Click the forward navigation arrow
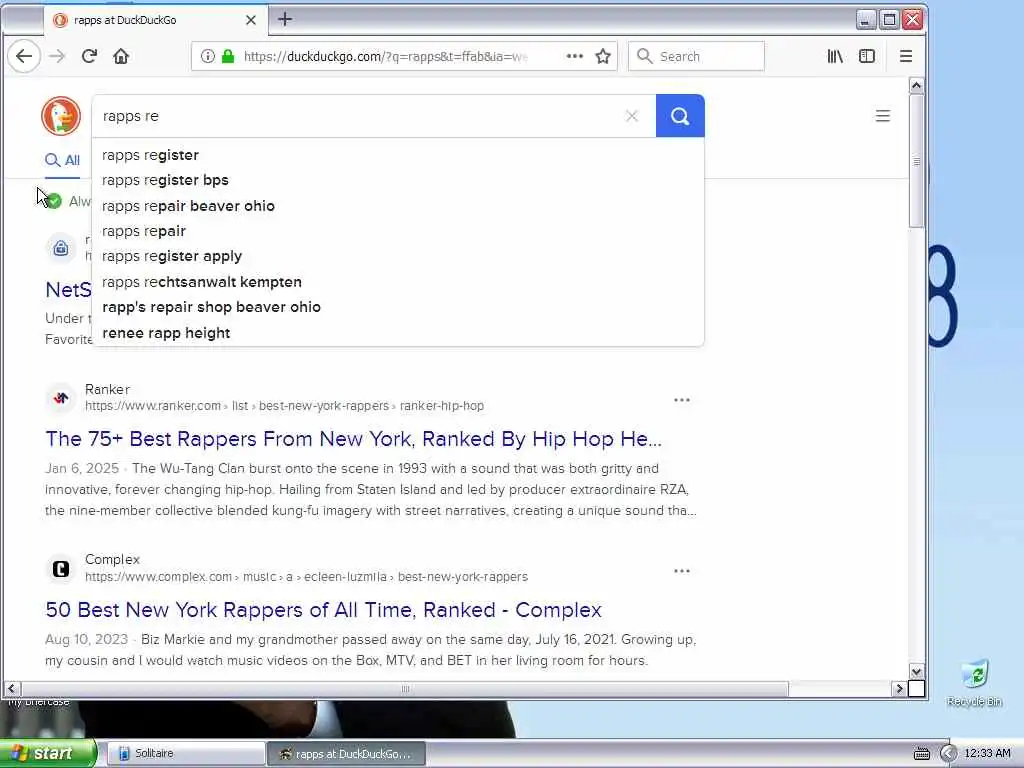The width and height of the screenshot is (1024, 768). coord(57,56)
